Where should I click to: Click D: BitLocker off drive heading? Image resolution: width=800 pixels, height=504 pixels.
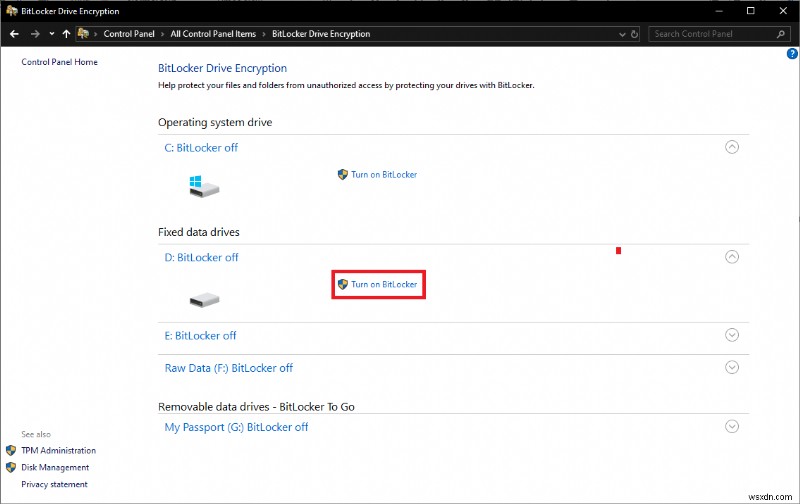(x=201, y=258)
